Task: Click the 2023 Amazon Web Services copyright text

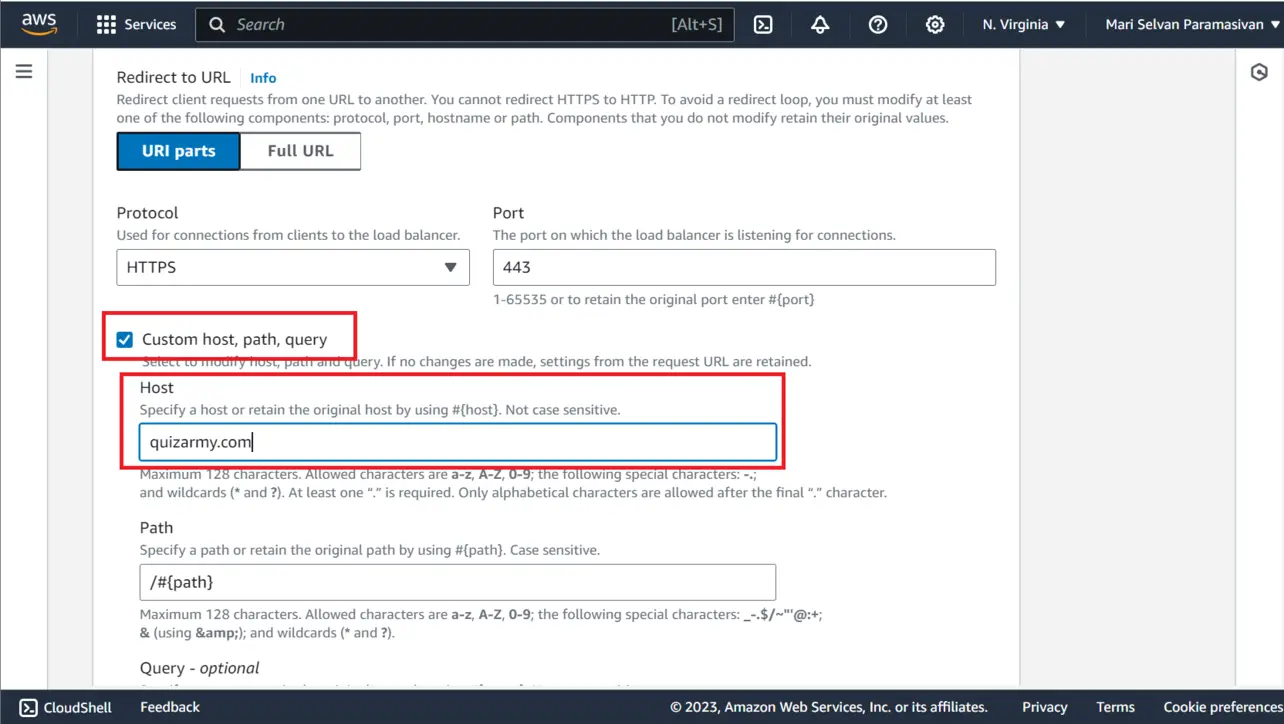Action: (829, 707)
